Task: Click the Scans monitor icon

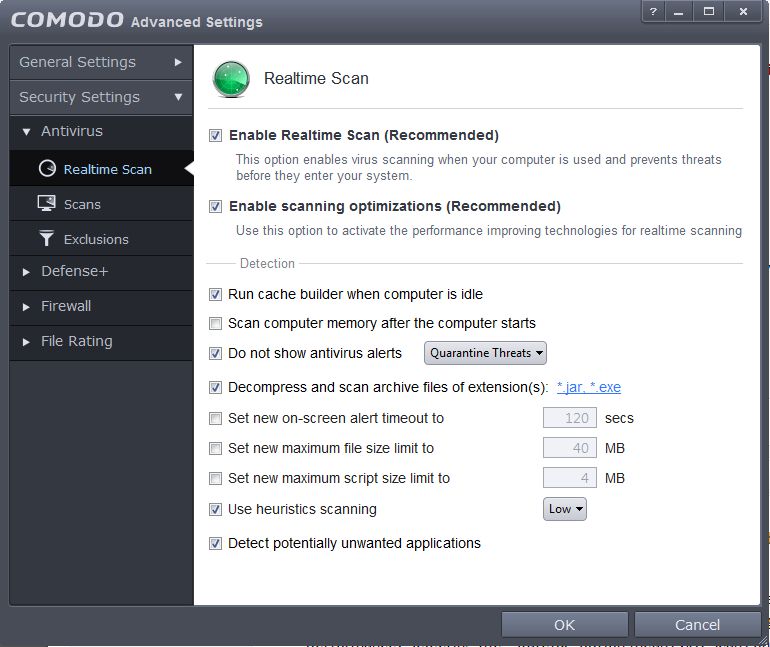Action: 47,203
